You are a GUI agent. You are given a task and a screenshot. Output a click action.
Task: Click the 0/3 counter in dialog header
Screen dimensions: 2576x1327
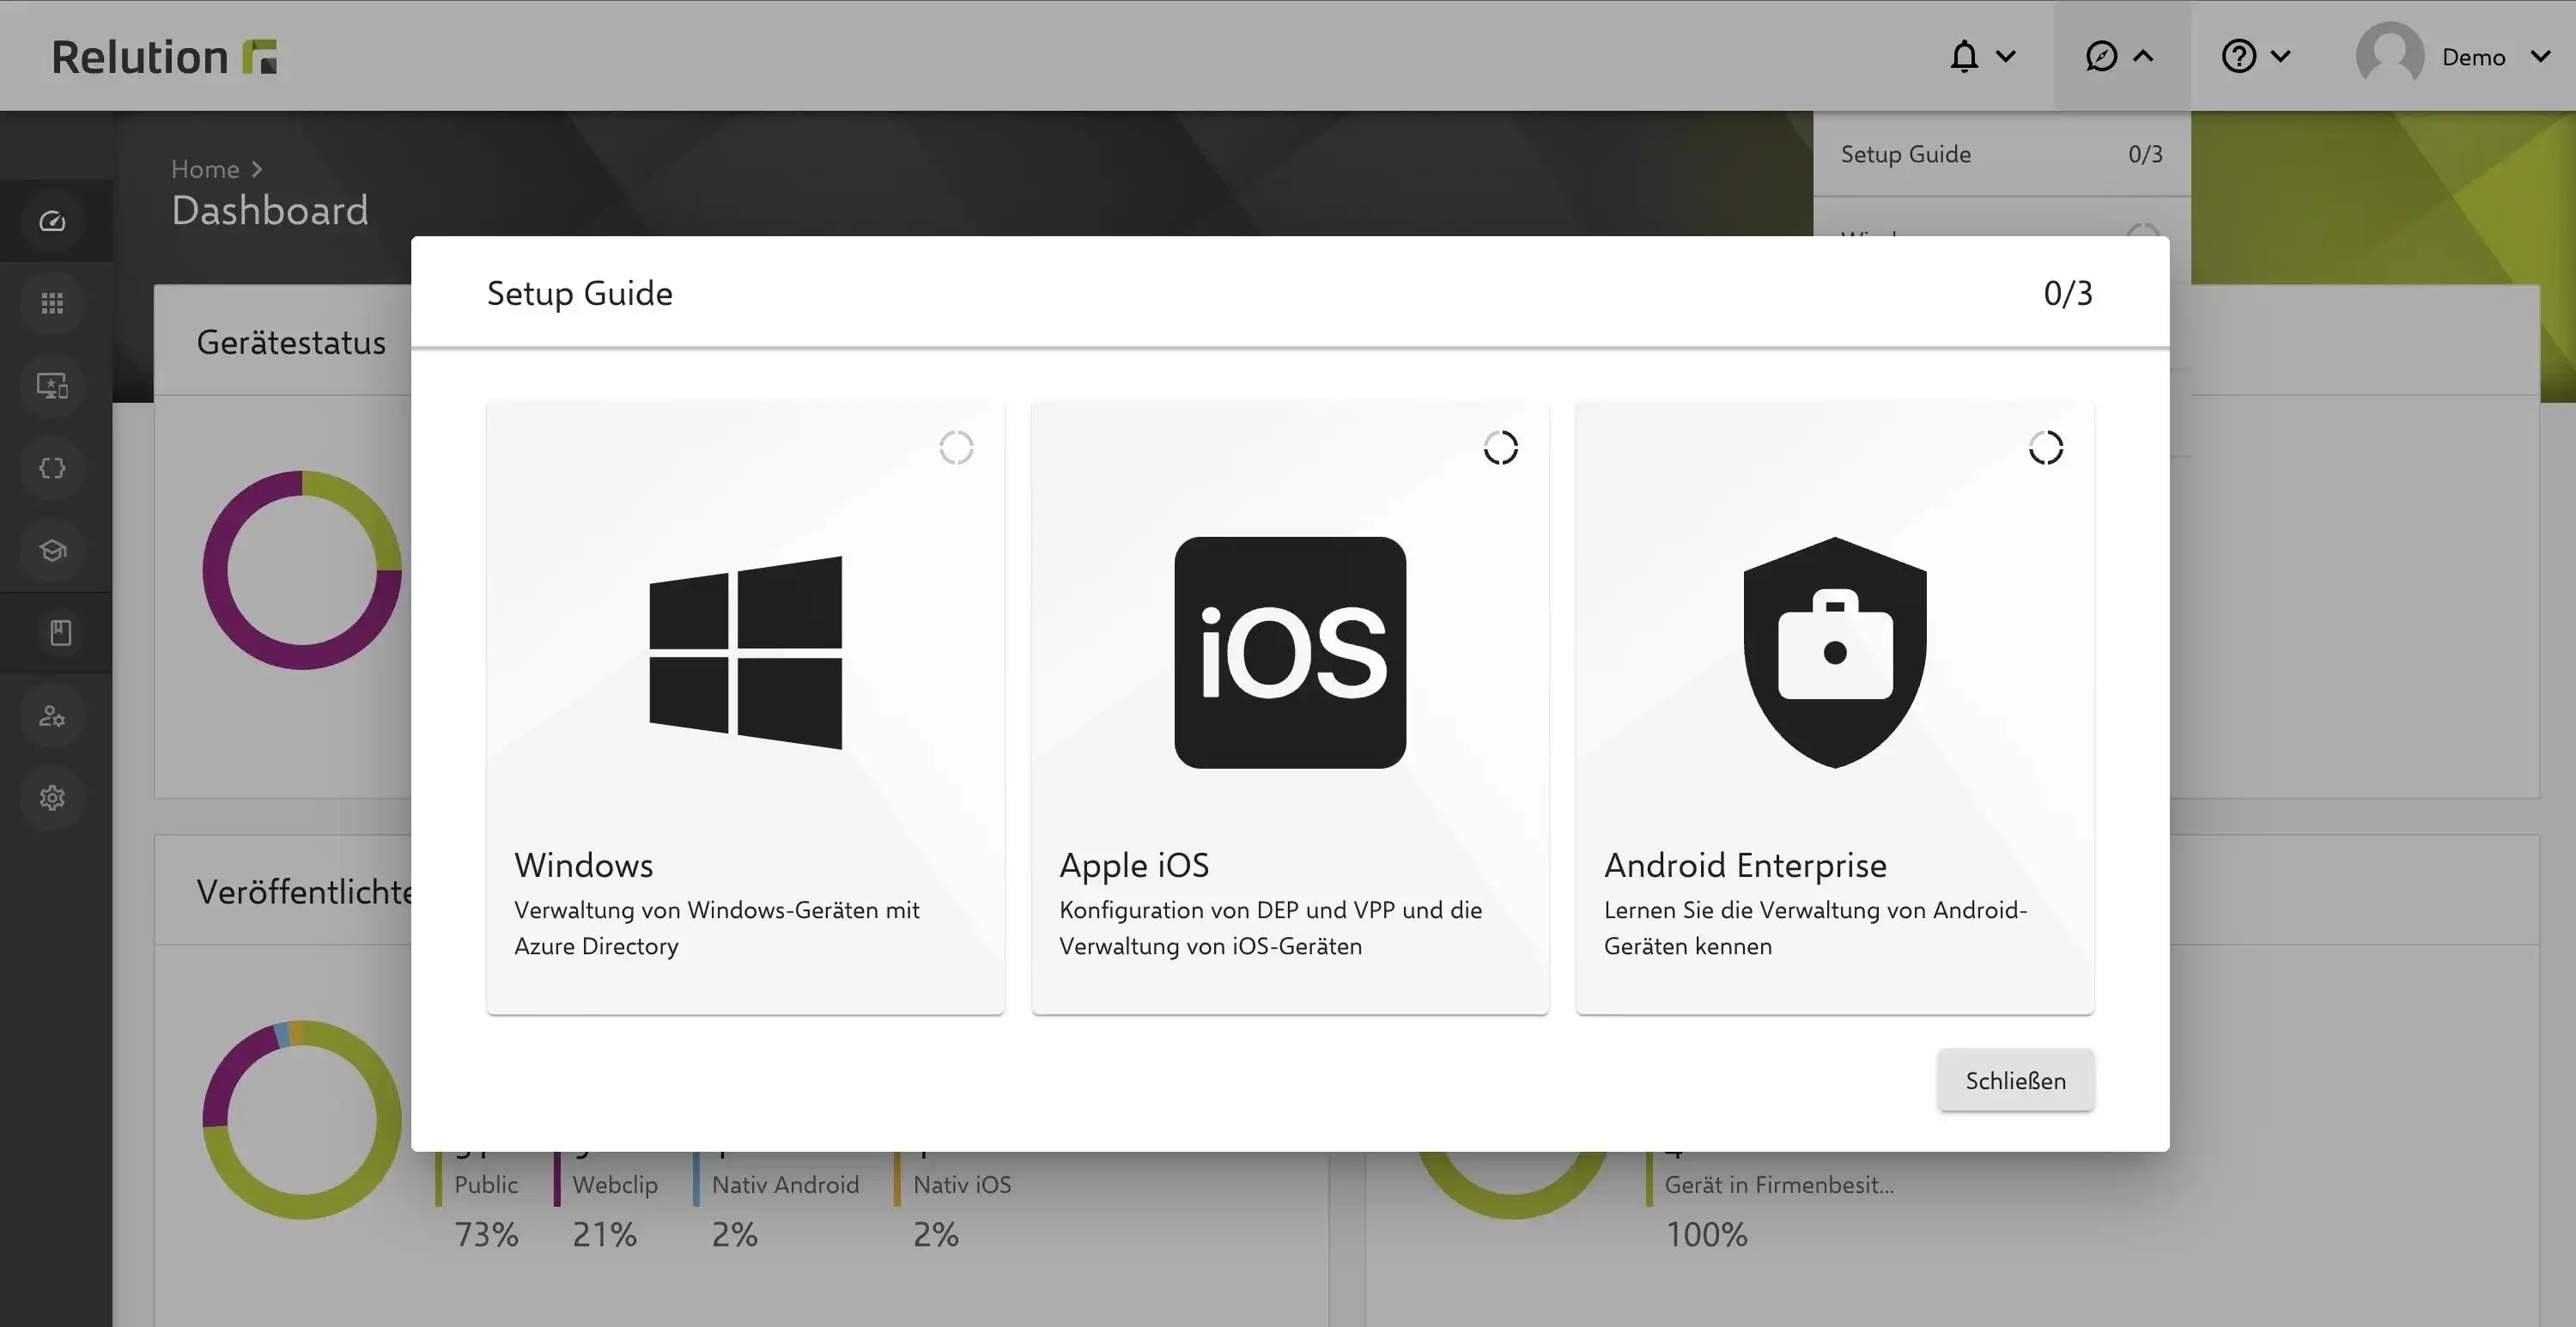[x=2068, y=293]
